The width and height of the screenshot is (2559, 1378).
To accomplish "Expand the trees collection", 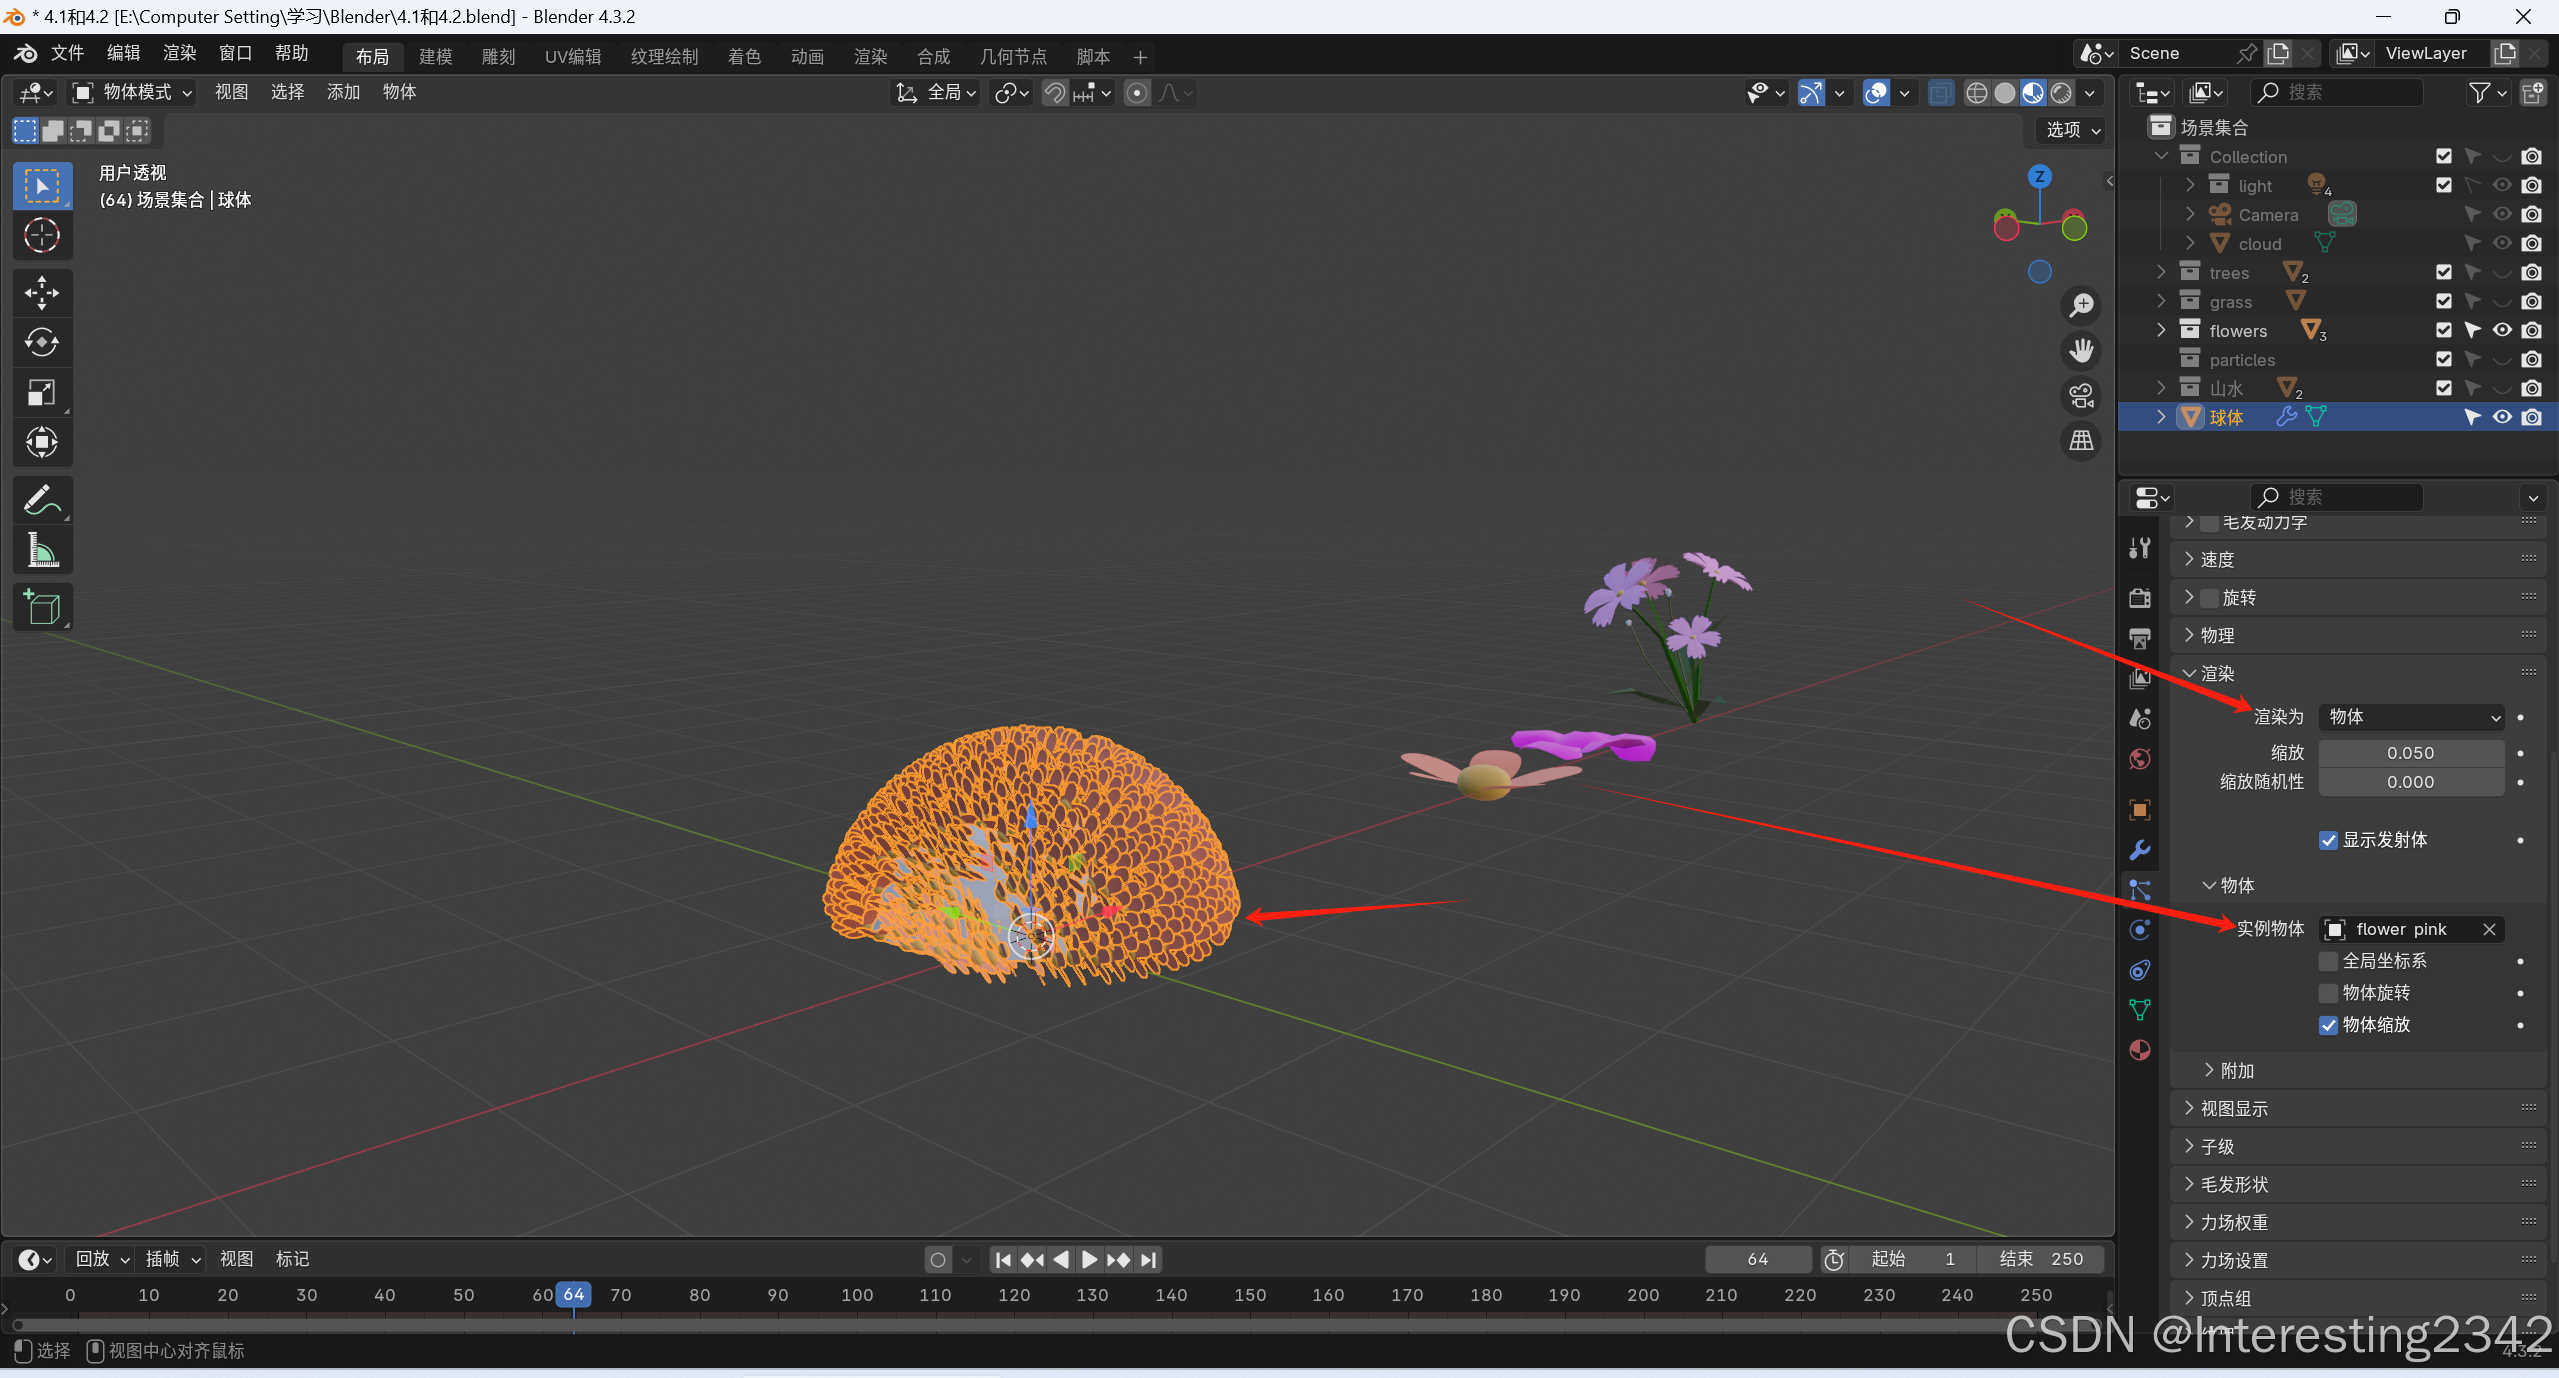I will tap(2161, 272).
